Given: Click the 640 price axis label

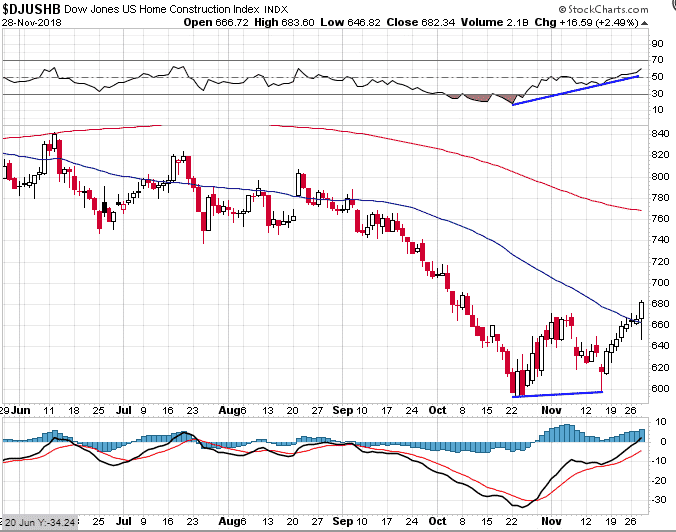Looking at the screenshot, I should pos(660,346).
